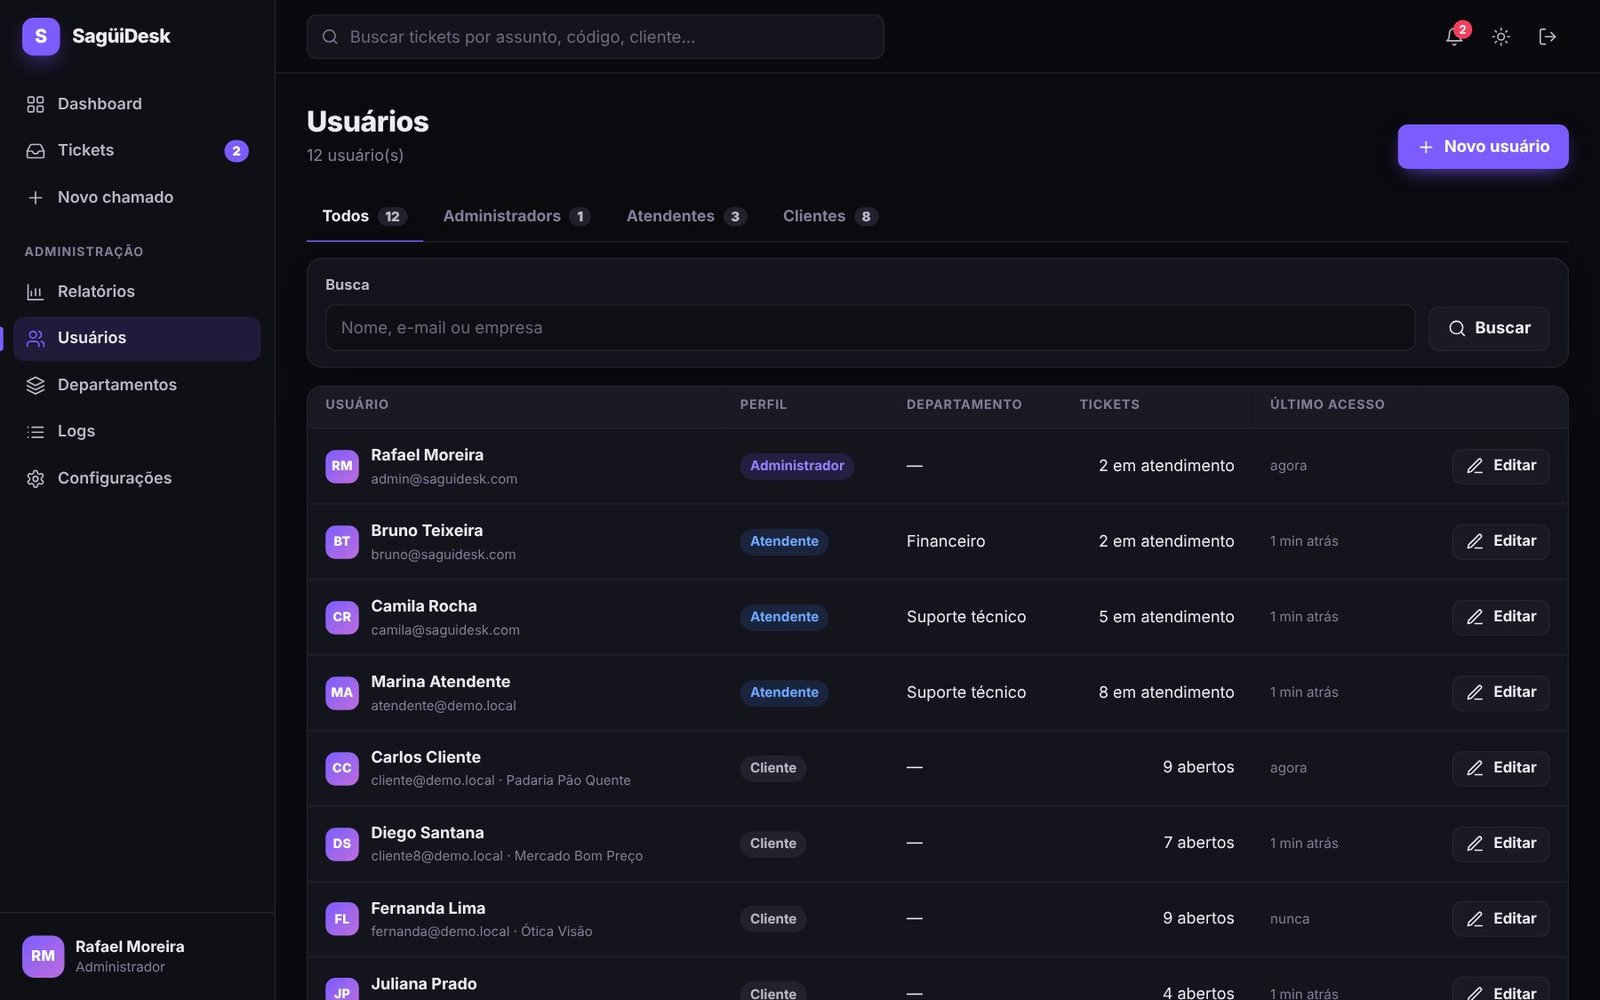Switch to Atendentes tab

click(686, 216)
